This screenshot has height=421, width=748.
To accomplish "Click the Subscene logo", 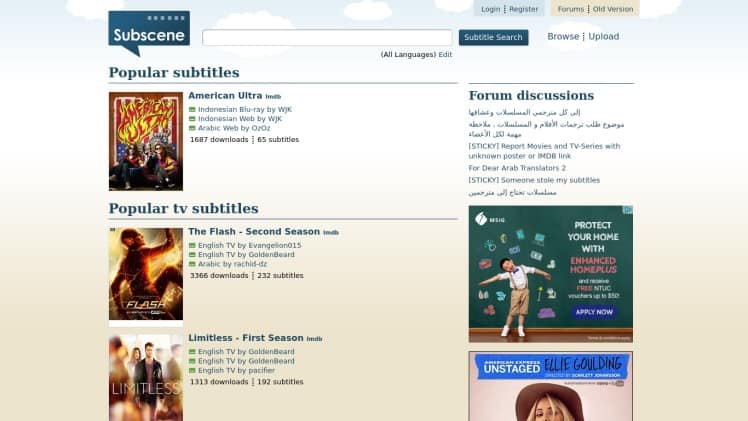I will [x=149, y=33].
